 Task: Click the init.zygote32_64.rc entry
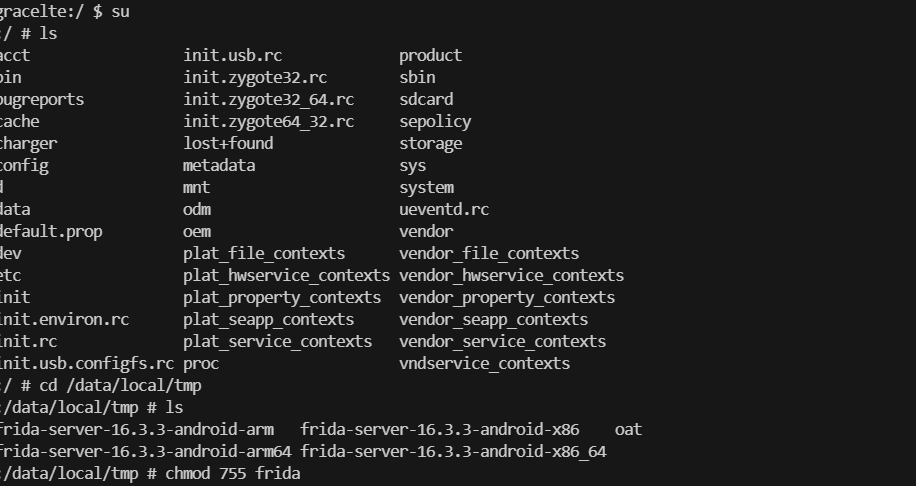[268, 99]
